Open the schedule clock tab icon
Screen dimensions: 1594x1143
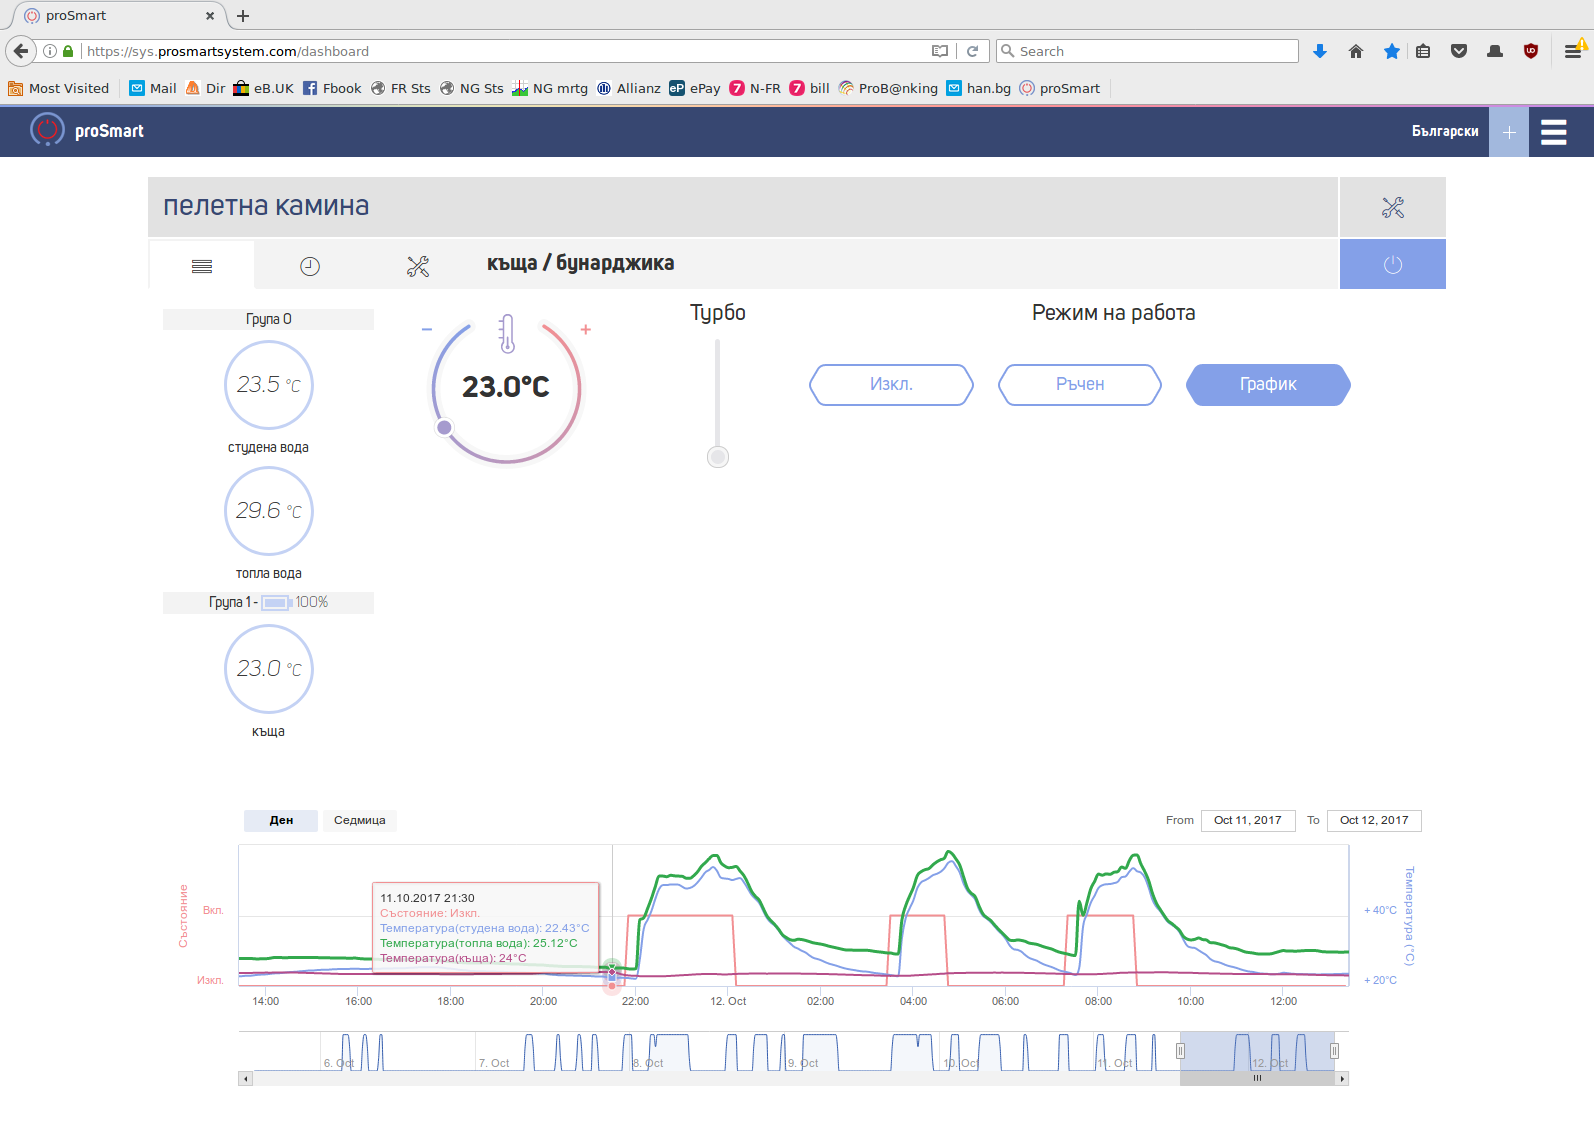point(310,266)
